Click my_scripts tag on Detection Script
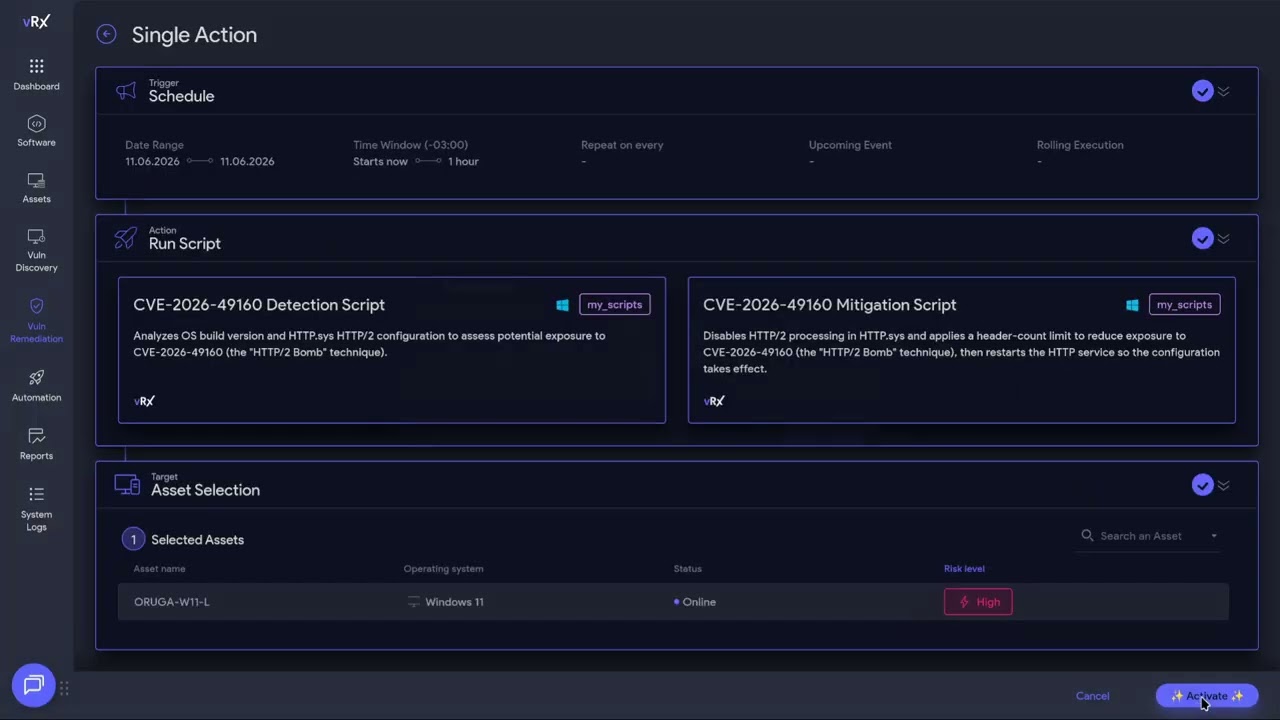The height and width of the screenshot is (720, 1280). point(614,305)
